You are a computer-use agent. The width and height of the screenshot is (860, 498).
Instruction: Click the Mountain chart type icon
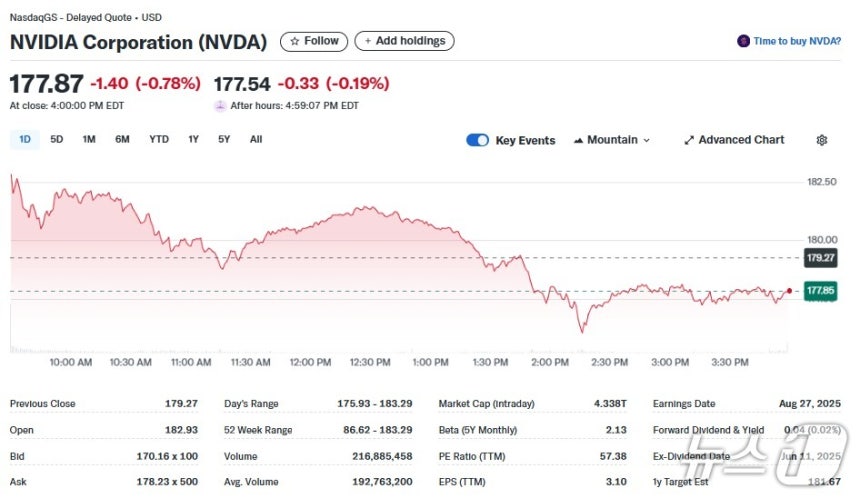pyautogui.click(x=578, y=140)
